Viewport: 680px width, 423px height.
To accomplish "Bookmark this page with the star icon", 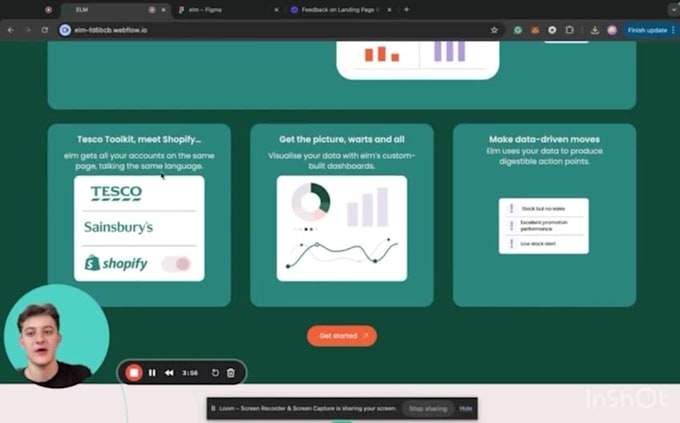I will tap(494, 30).
